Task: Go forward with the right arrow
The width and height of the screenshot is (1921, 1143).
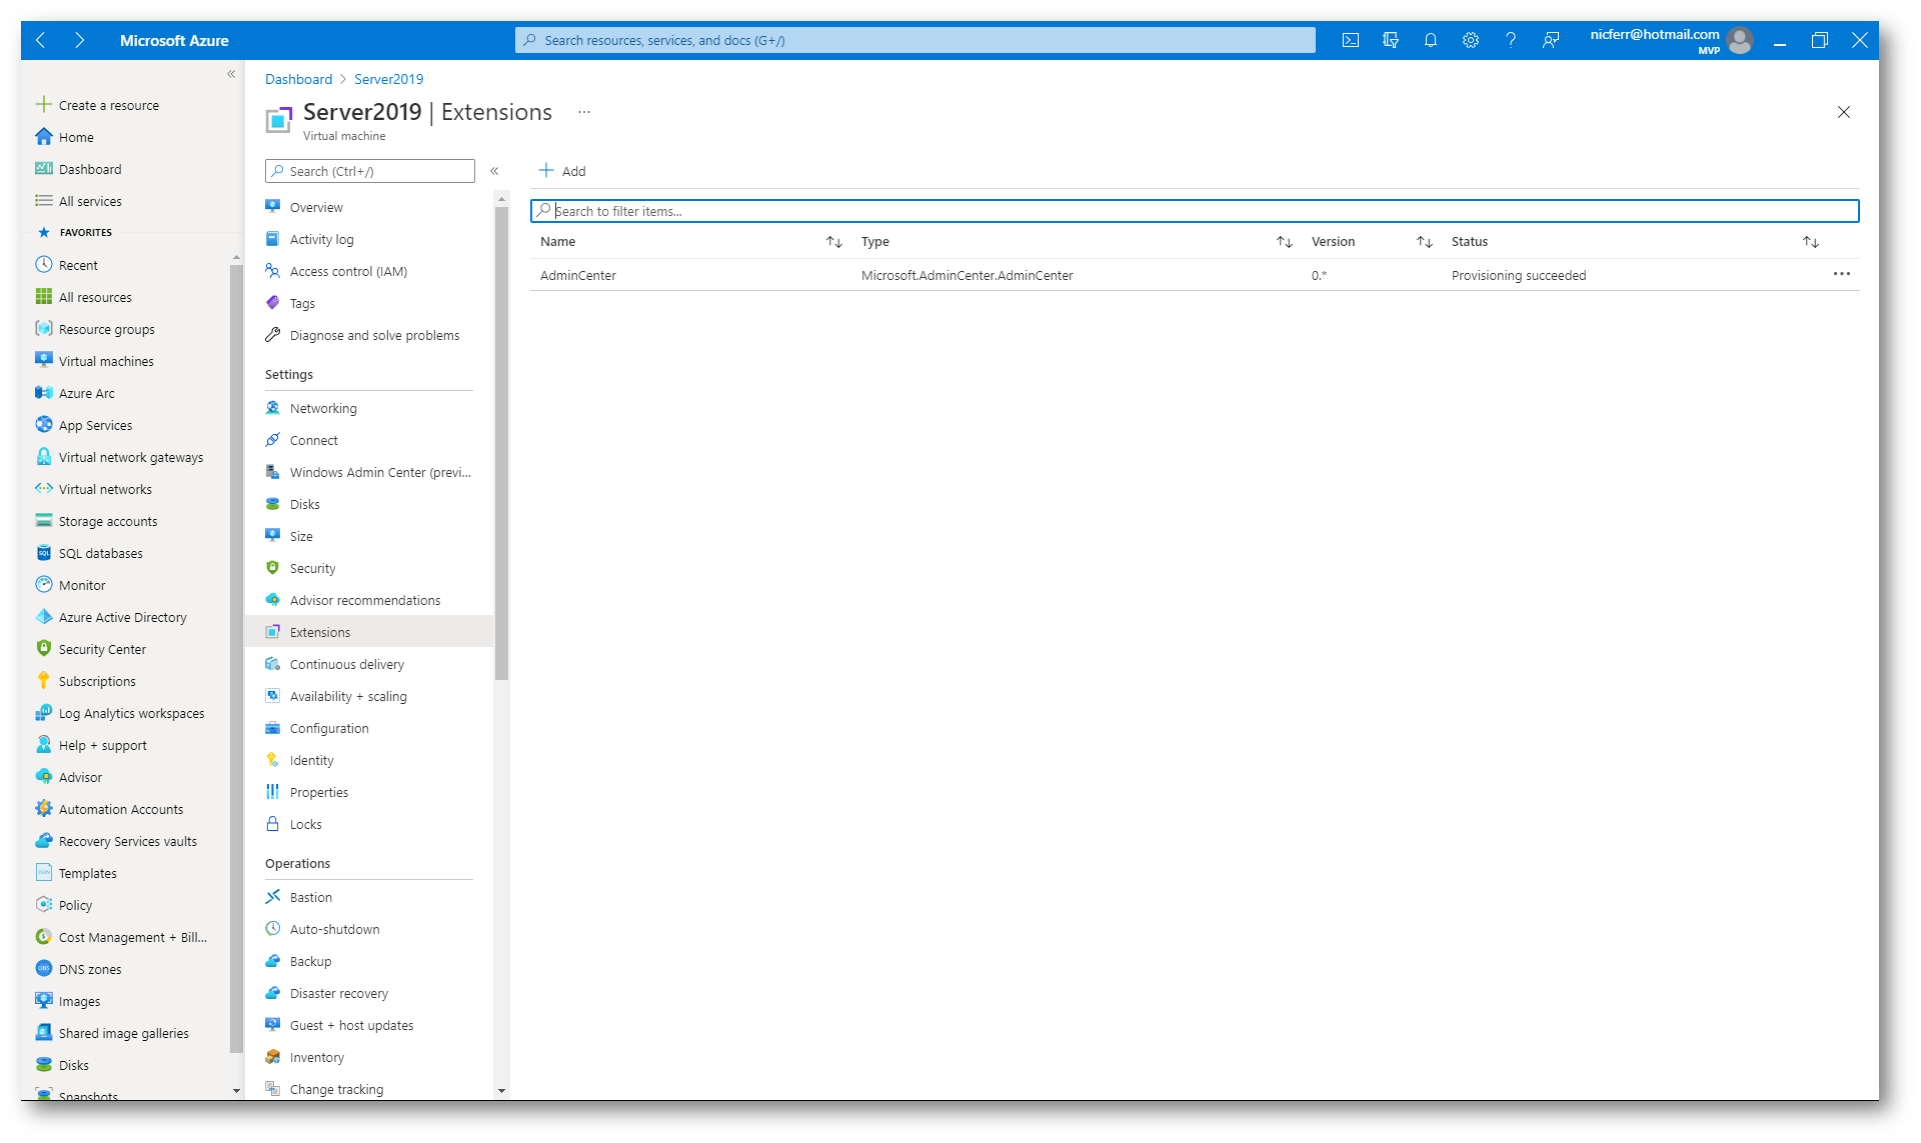Action: click(79, 40)
